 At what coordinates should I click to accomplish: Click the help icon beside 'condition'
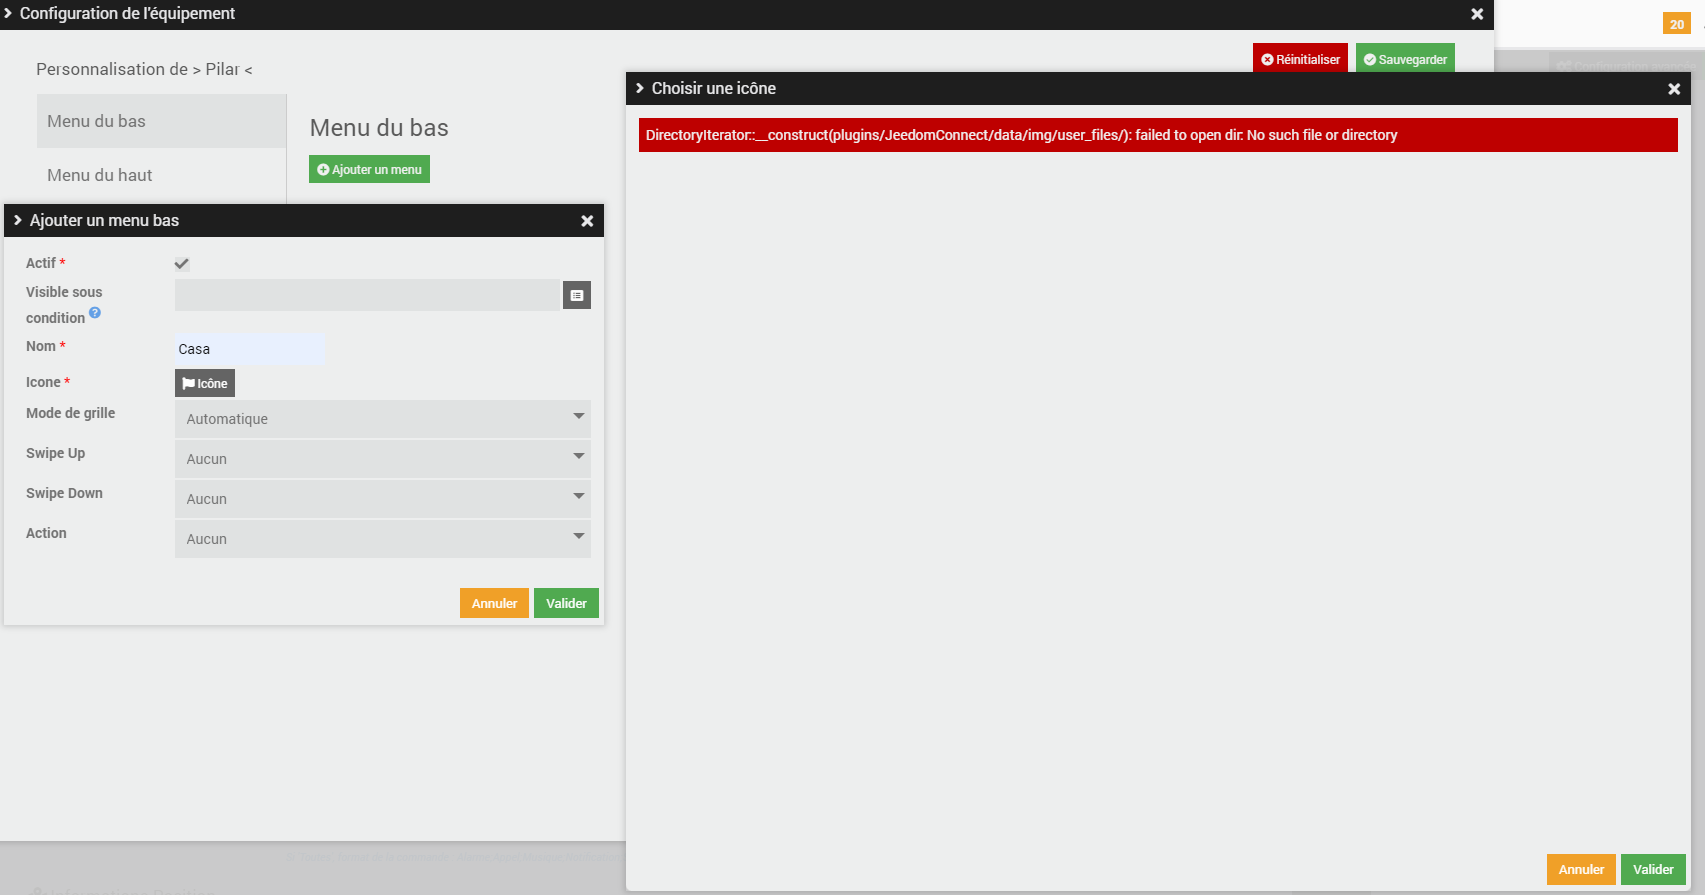pos(95,313)
